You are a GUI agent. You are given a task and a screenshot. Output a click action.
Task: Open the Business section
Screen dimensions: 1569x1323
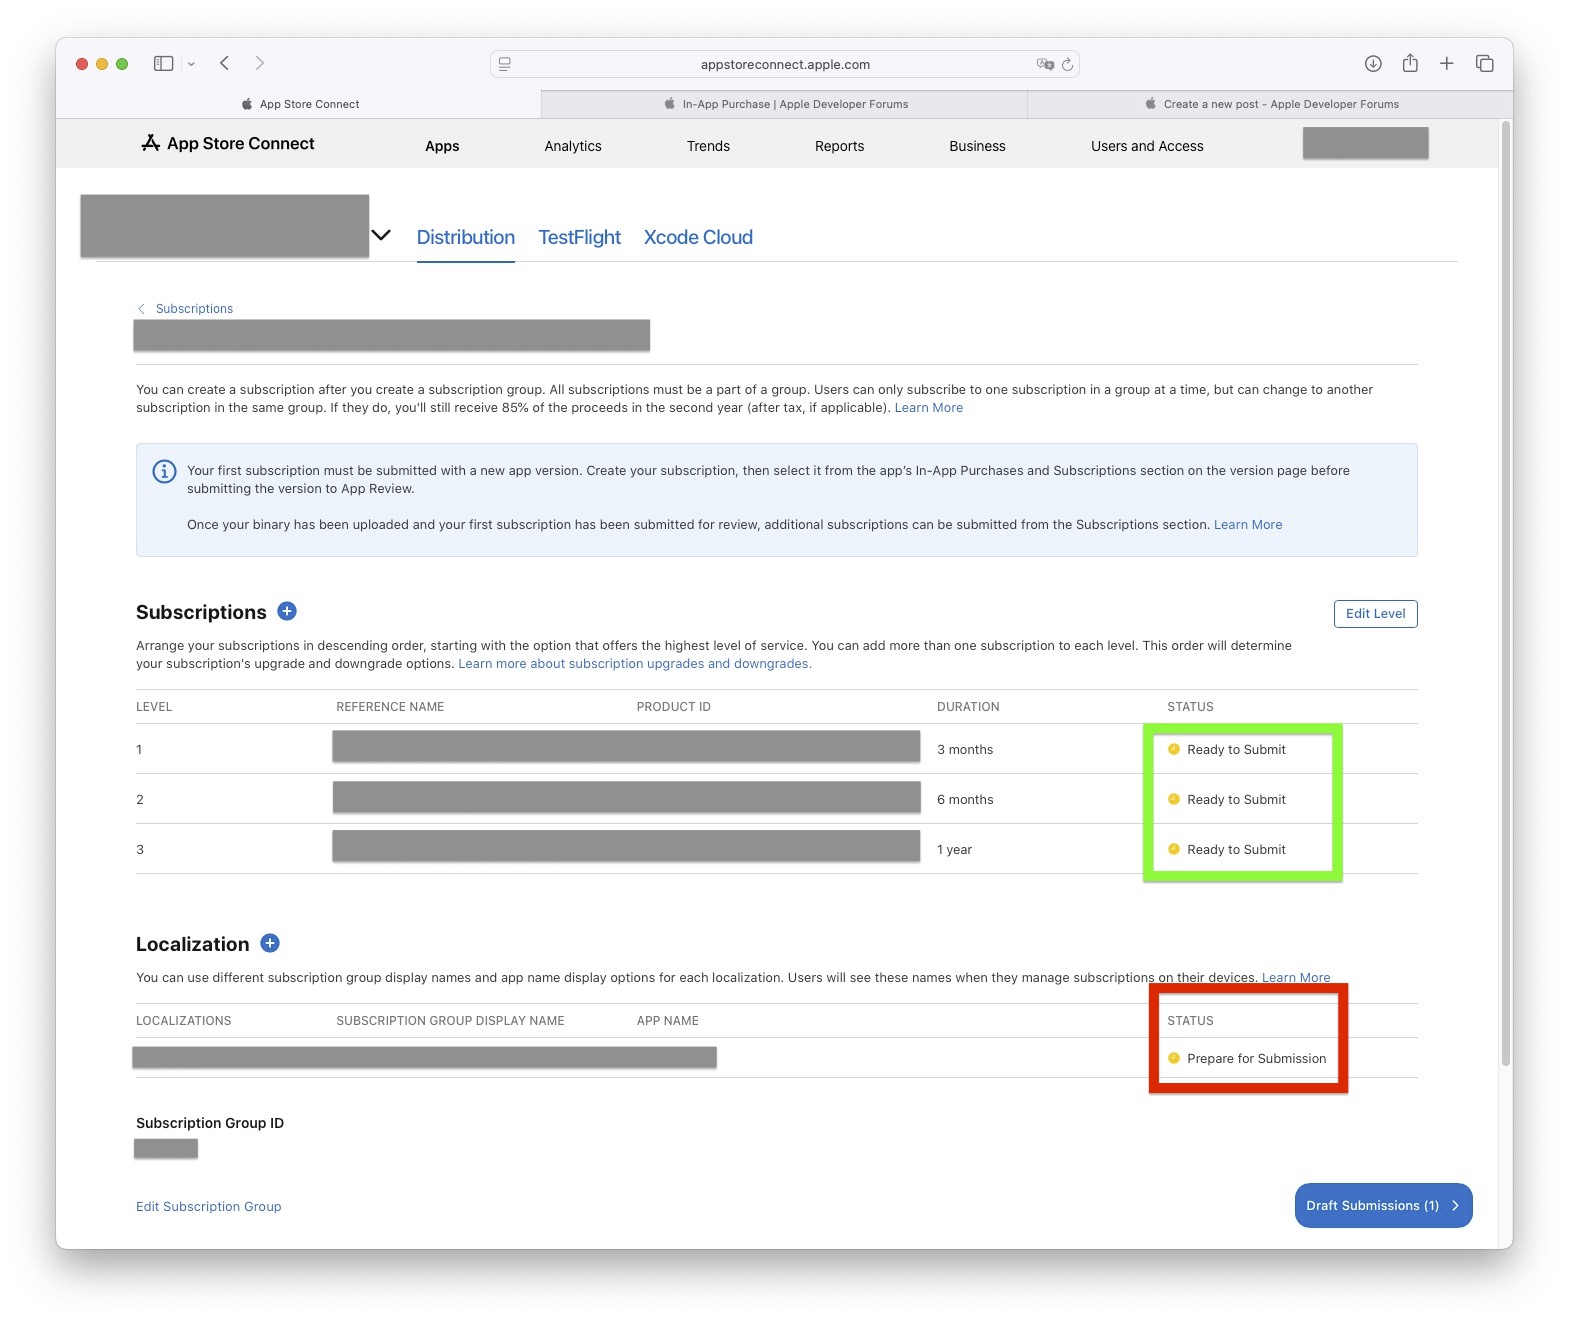click(977, 146)
